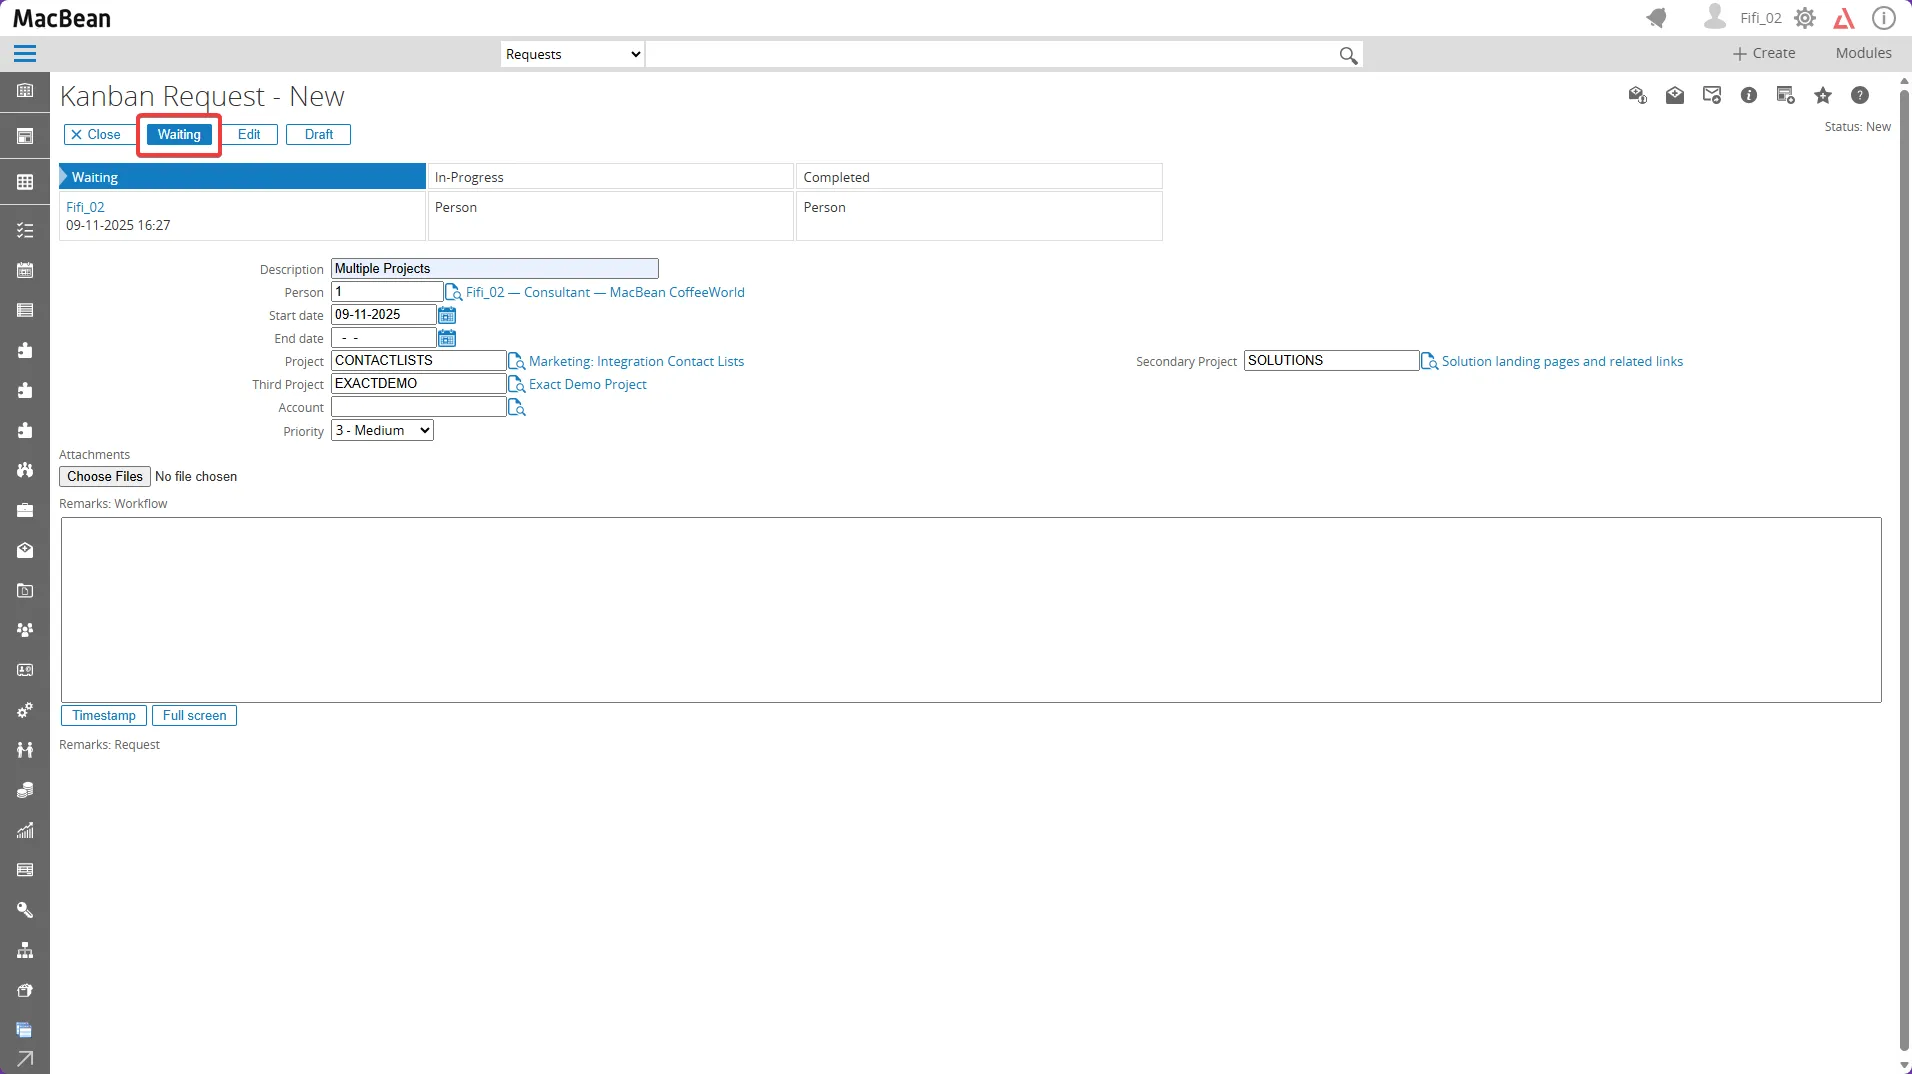This screenshot has height=1074, width=1912.
Task: Open the Marketing: Integration Contact Lists link
Action: click(636, 361)
